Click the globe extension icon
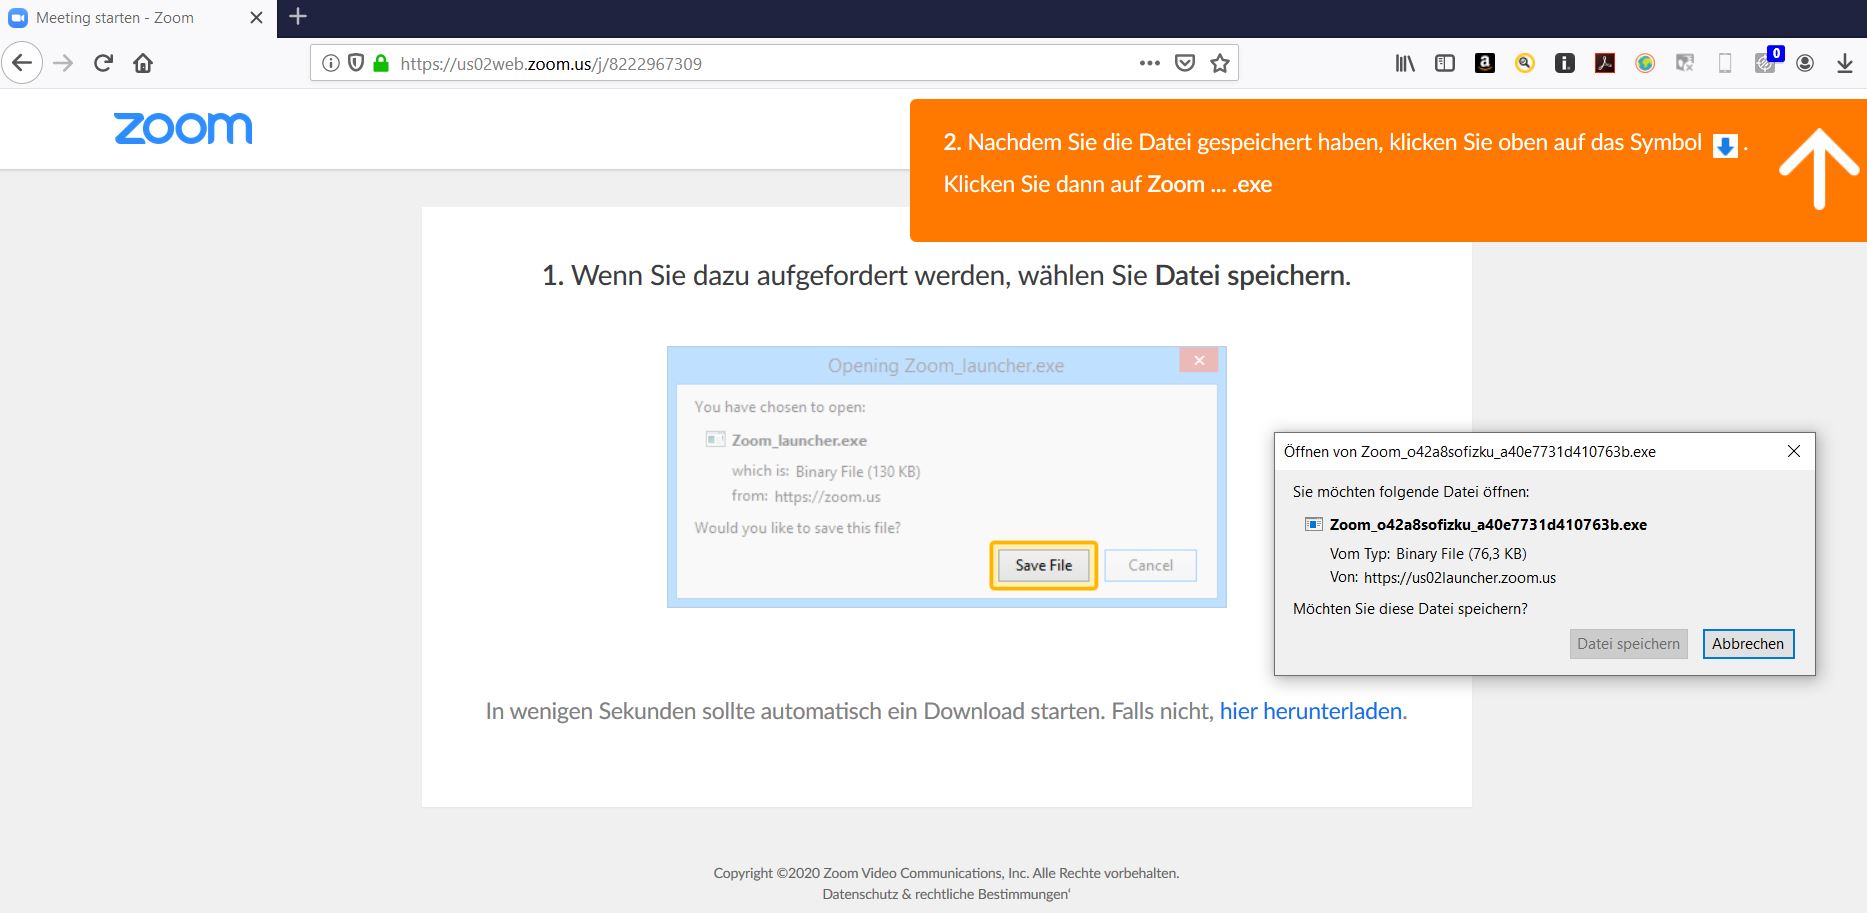Screen dimensions: 1867x913 (x=1645, y=63)
